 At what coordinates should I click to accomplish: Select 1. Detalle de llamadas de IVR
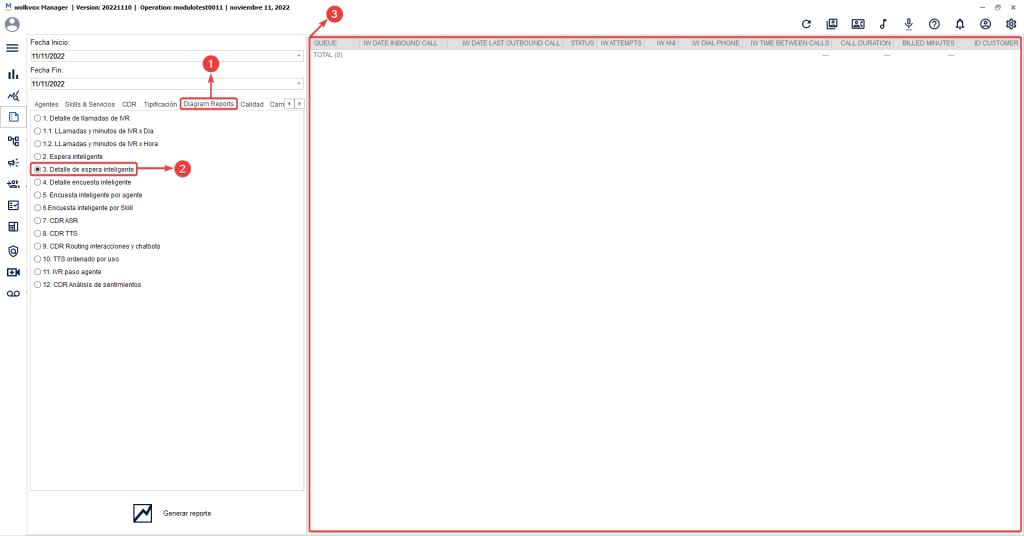pyautogui.click(x=82, y=118)
